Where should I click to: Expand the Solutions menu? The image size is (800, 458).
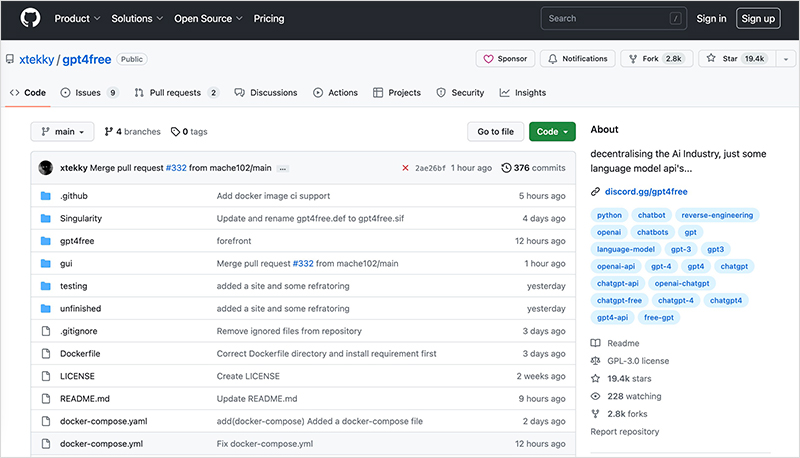point(137,18)
